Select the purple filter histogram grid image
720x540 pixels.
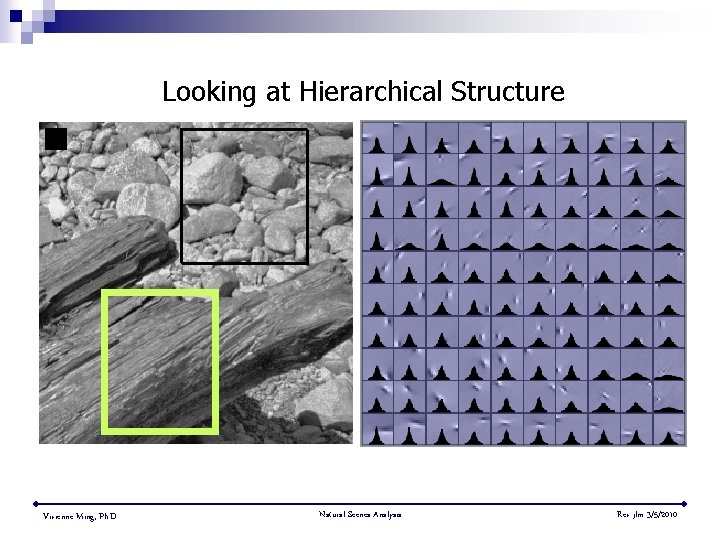coord(523,283)
